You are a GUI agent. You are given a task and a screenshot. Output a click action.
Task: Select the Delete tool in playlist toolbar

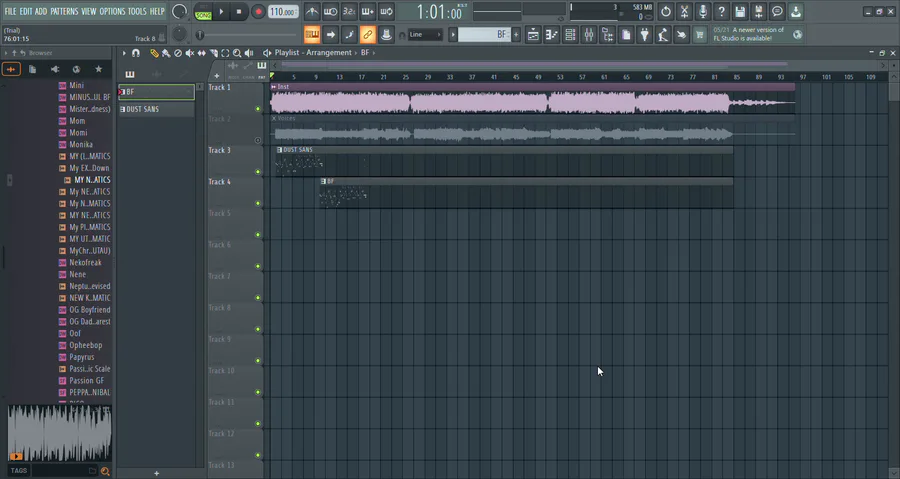tap(178, 53)
